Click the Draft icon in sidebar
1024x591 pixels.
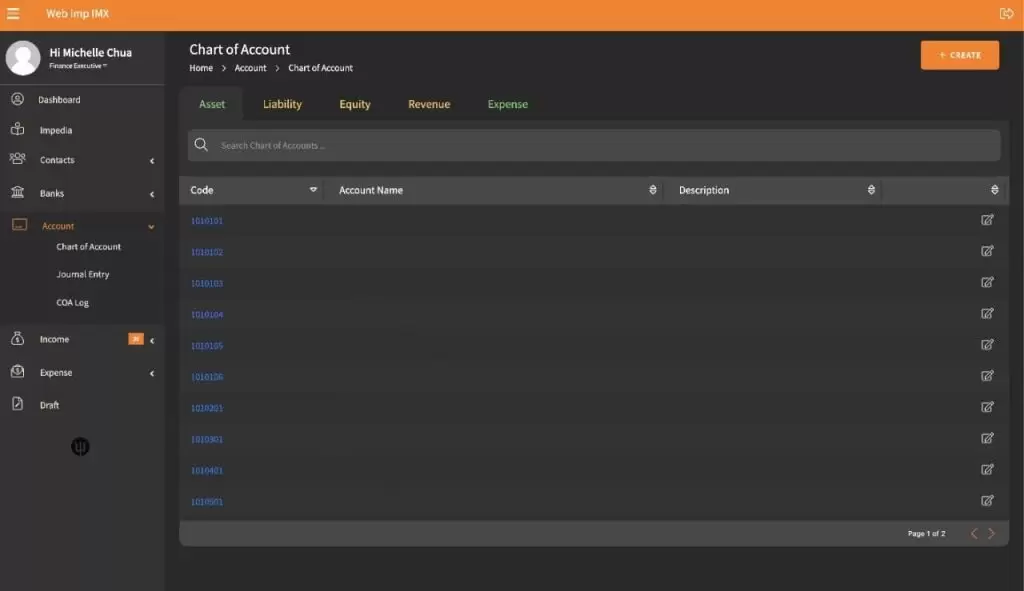click(17, 404)
